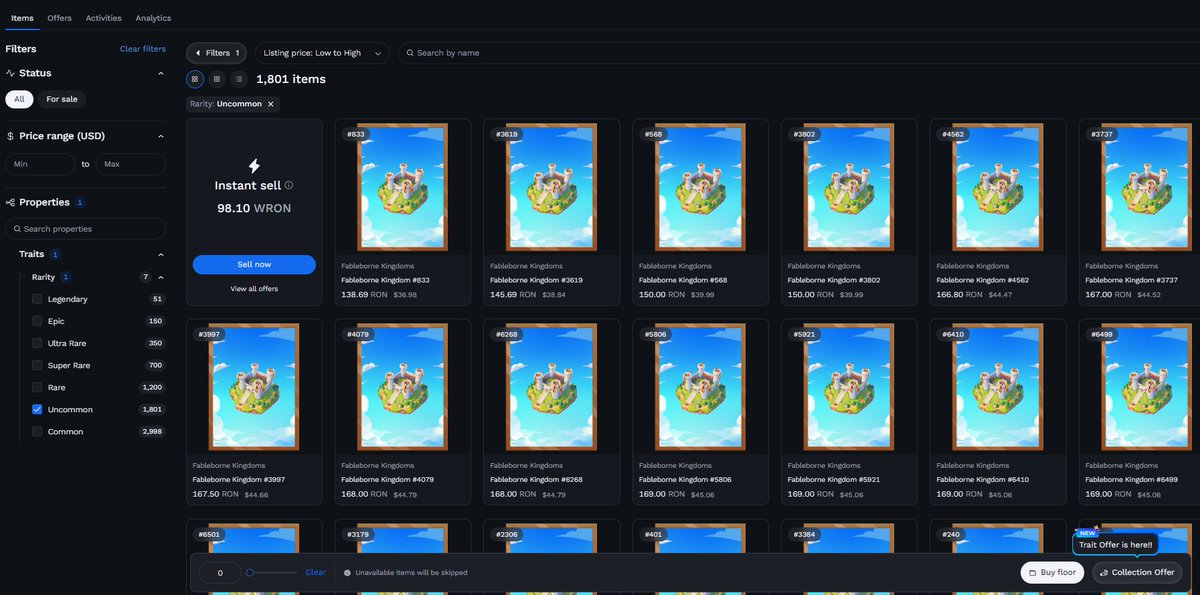Collapse the Filters panel button

(217, 53)
